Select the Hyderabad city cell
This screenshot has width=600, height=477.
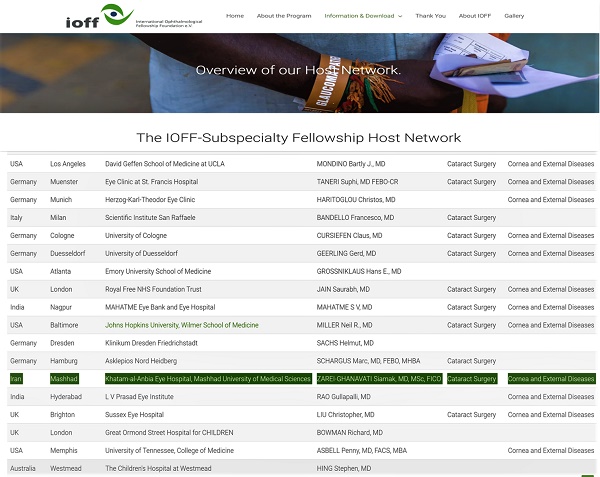tap(66, 397)
